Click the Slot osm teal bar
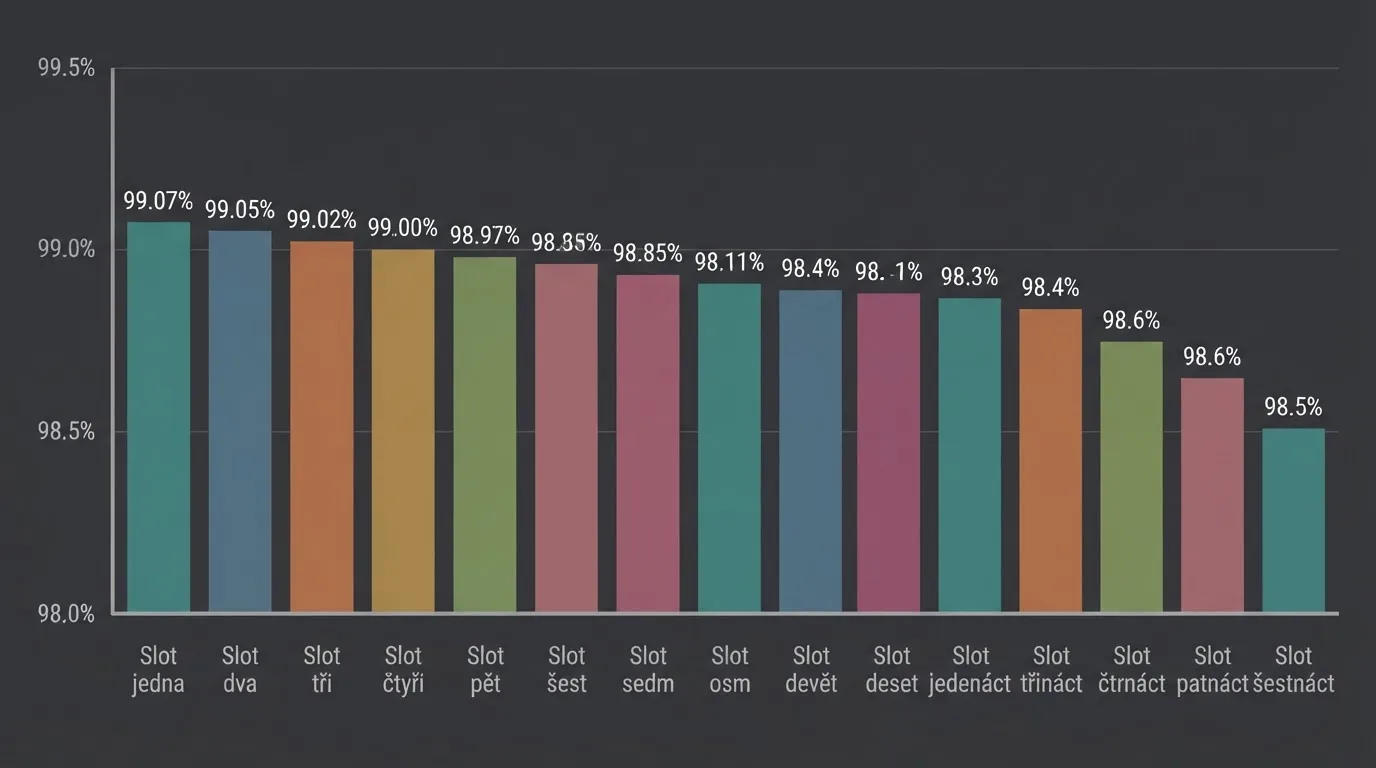The height and width of the screenshot is (768, 1376). (729, 448)
